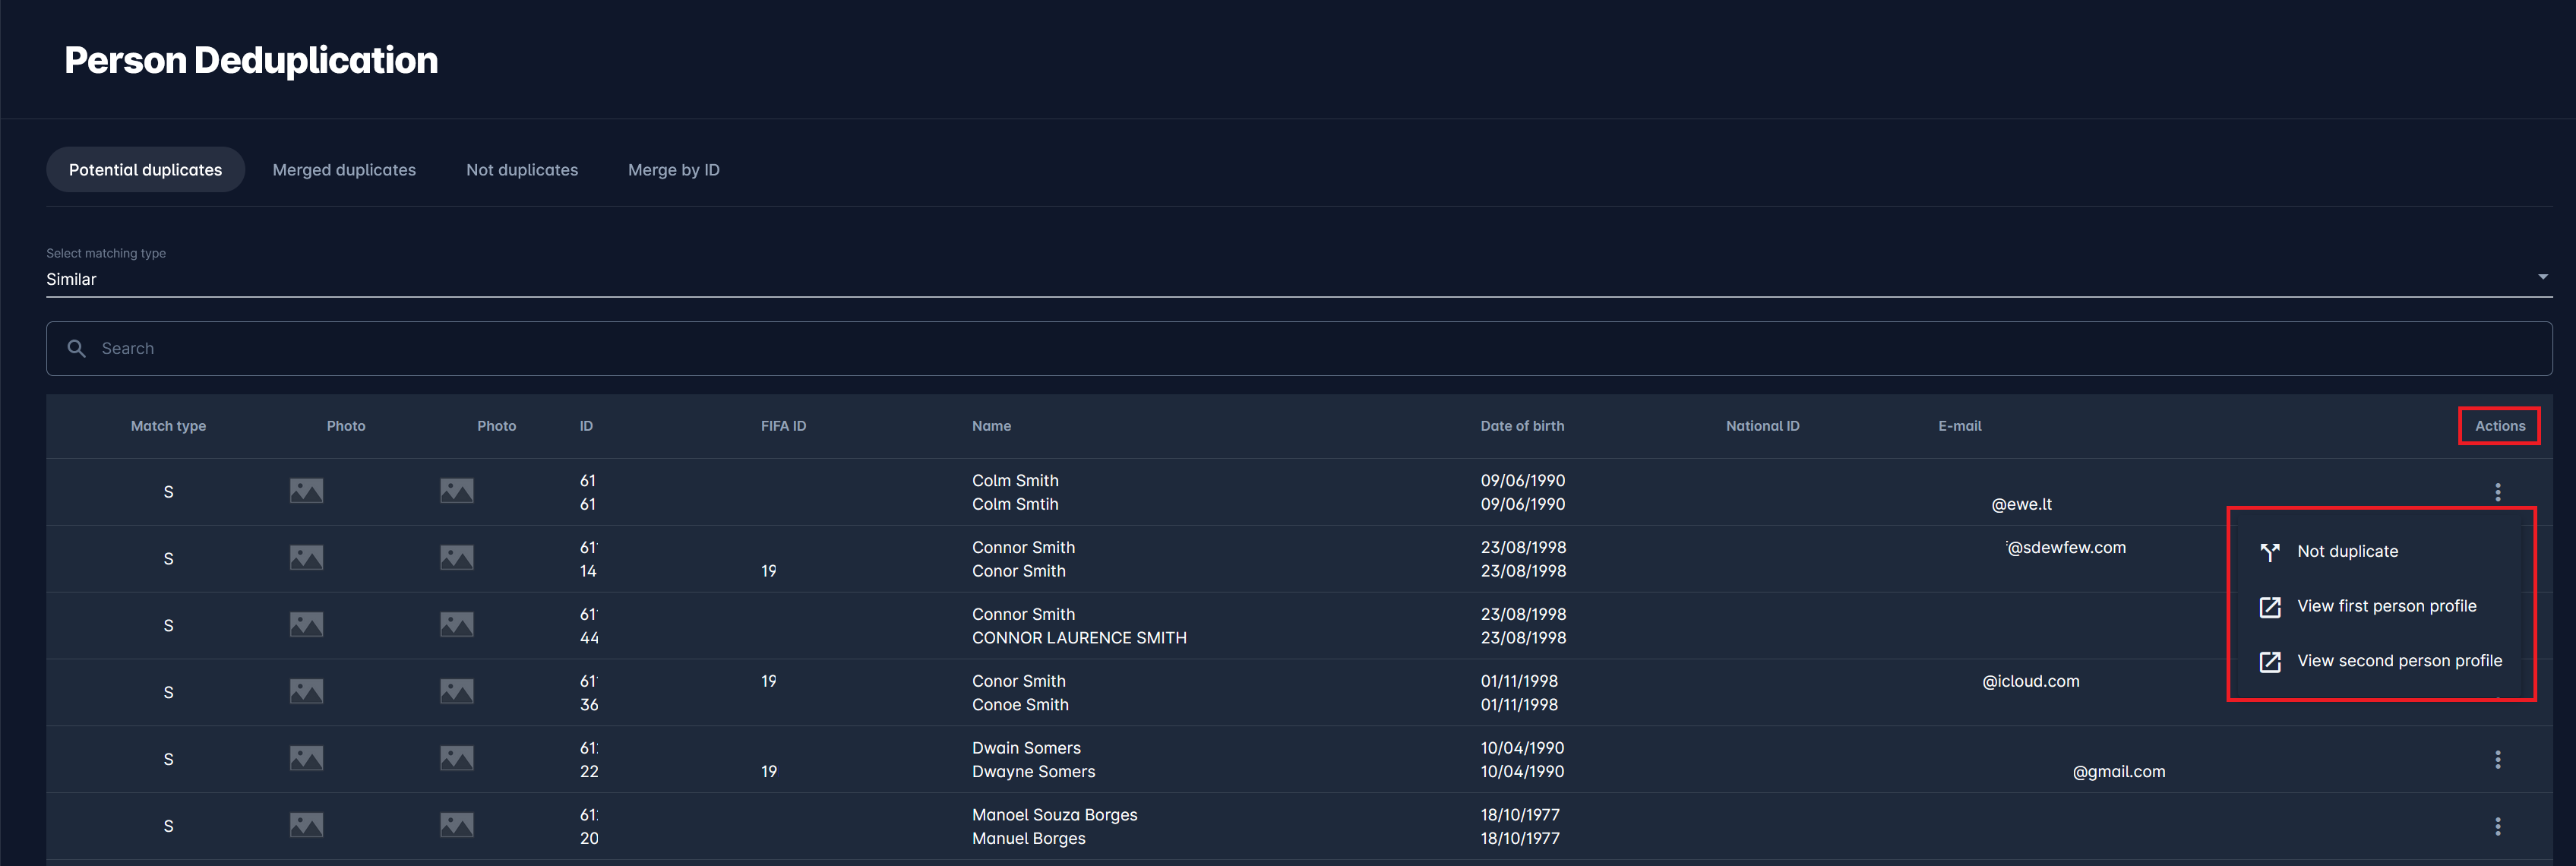Open actions menu for Manoel Souza Borges row
This screenshot has width=2576, height=866.
tap(2497, 827)
